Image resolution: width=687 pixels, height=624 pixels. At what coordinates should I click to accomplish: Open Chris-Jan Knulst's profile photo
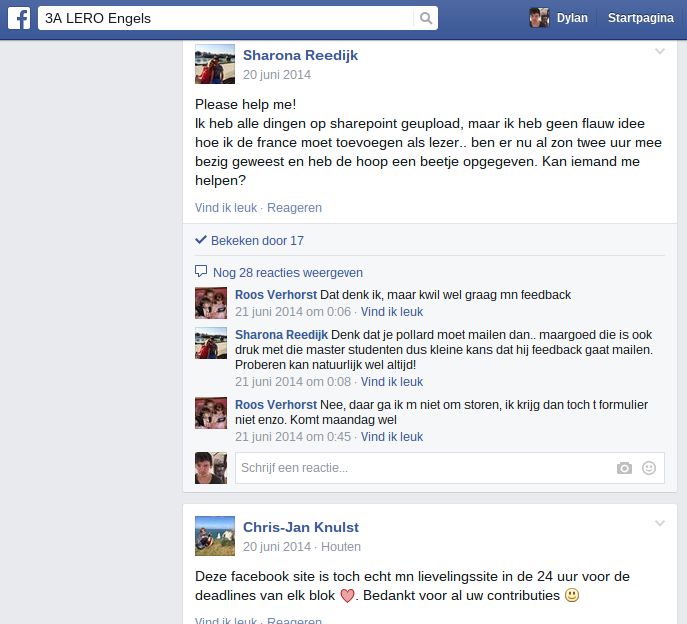click(x=215, y=536)
